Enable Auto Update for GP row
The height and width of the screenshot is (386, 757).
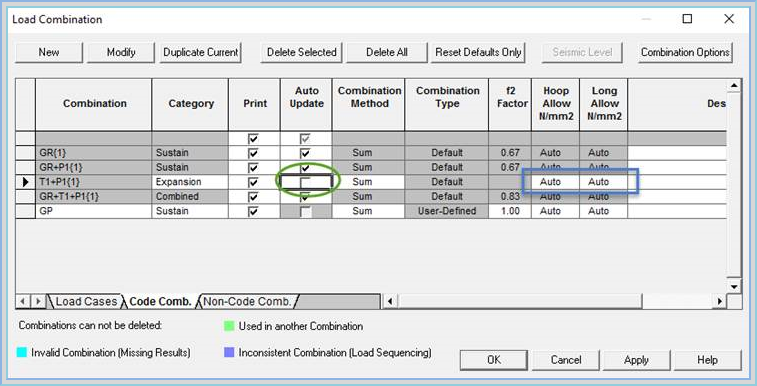pyautogui.click(x=305, y=211)
